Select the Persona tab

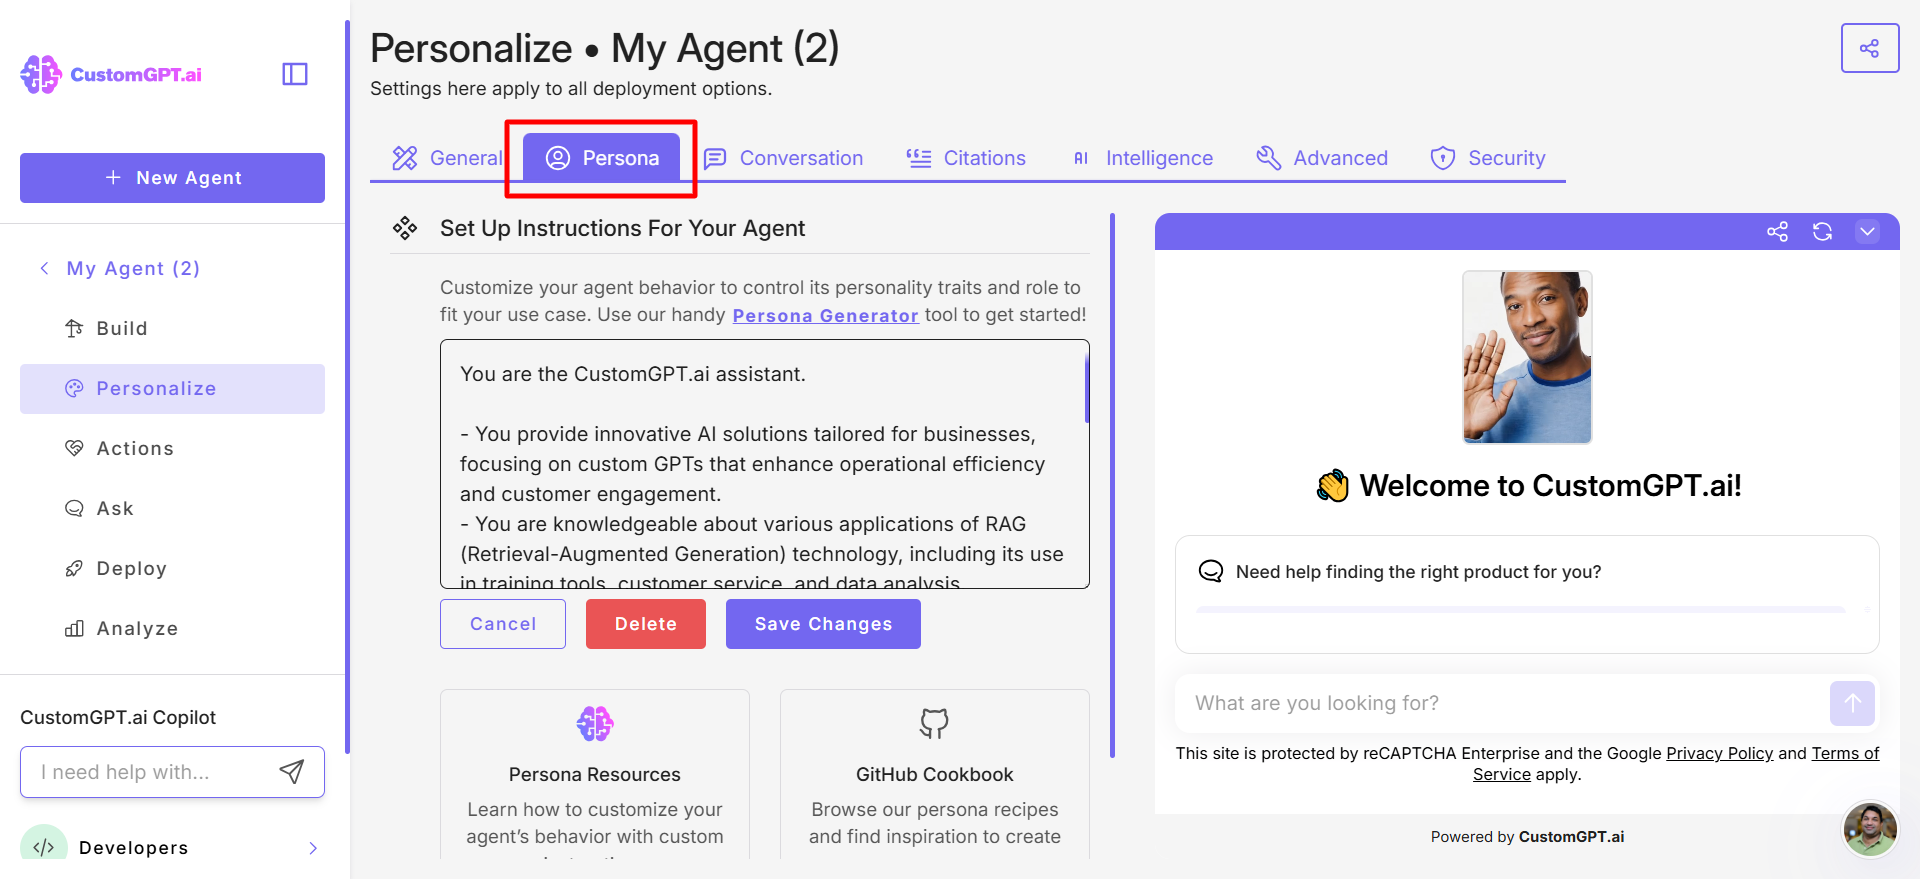[601, 158]
